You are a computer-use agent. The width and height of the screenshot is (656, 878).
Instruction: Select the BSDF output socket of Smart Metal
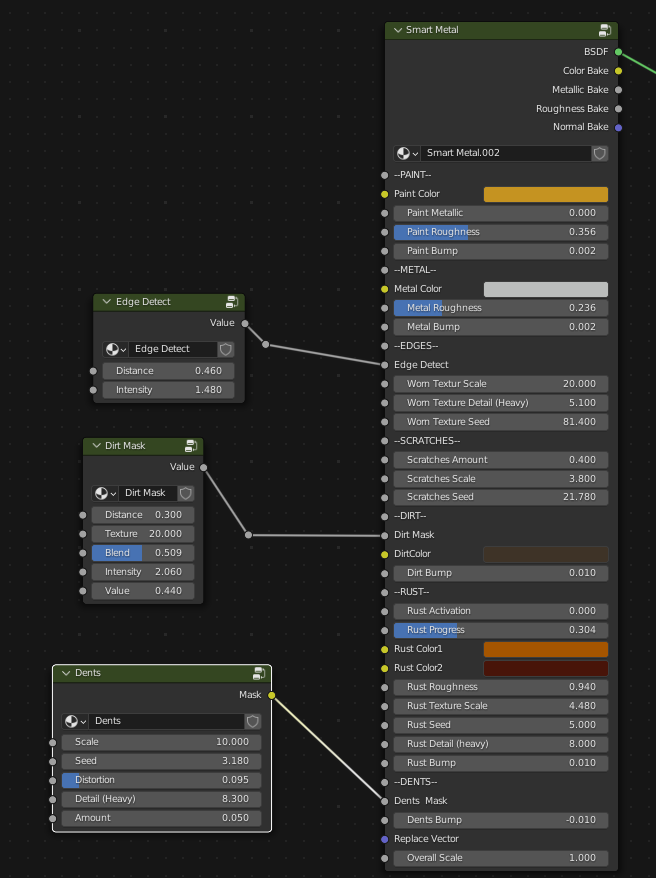pos(619,51)
